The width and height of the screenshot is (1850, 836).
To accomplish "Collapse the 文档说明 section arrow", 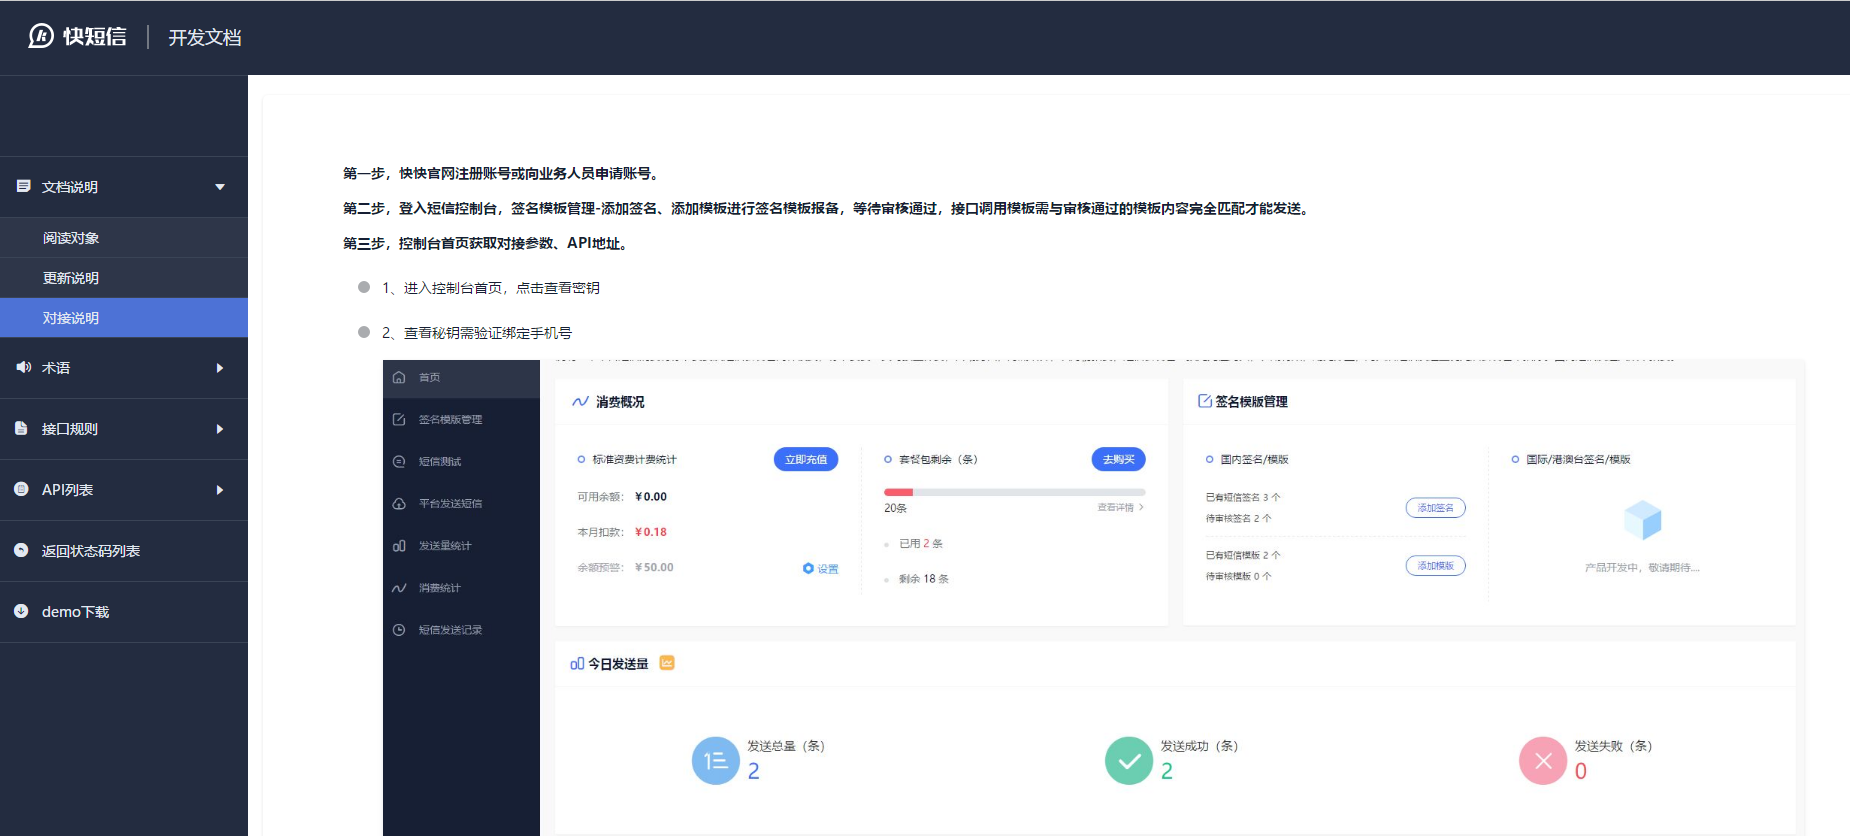I will (x=220, y=187).
